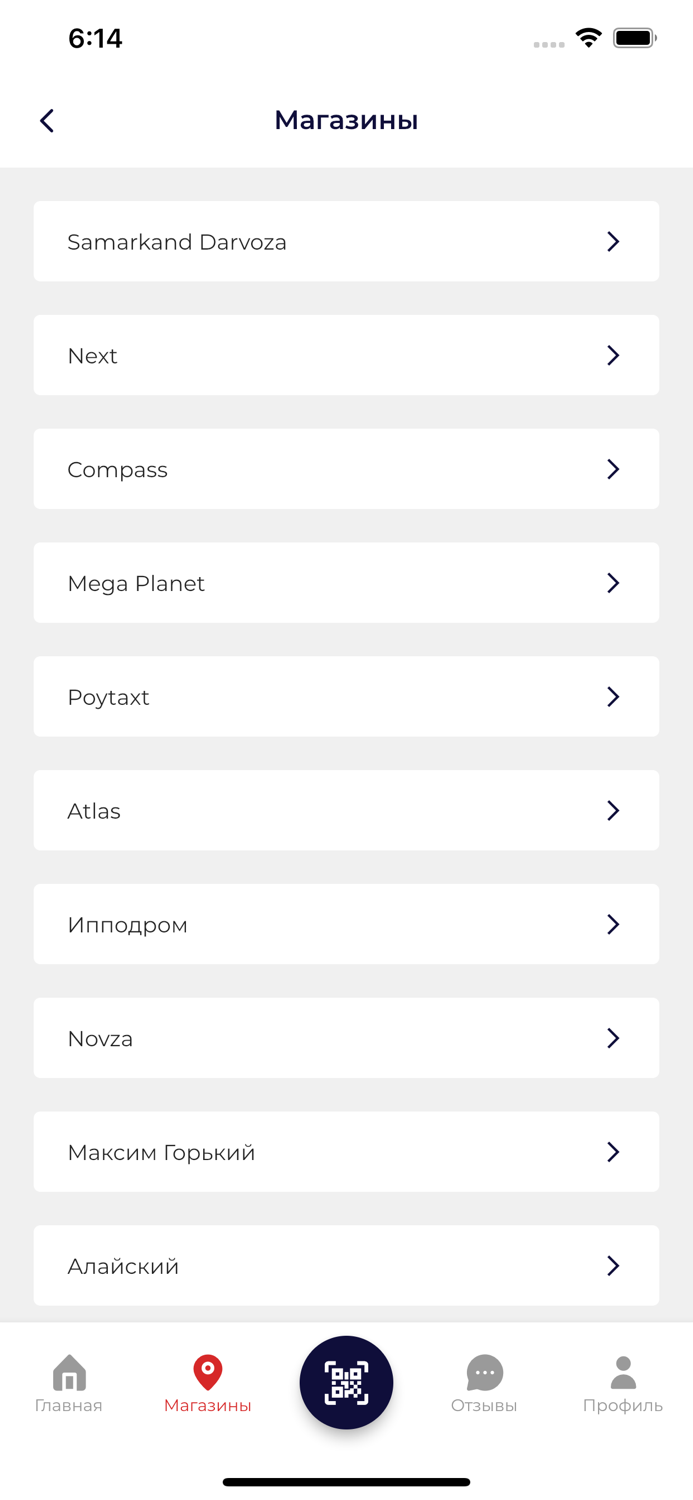Tap the red location pin icon

pyautogui.click(x=208, y=1372)
